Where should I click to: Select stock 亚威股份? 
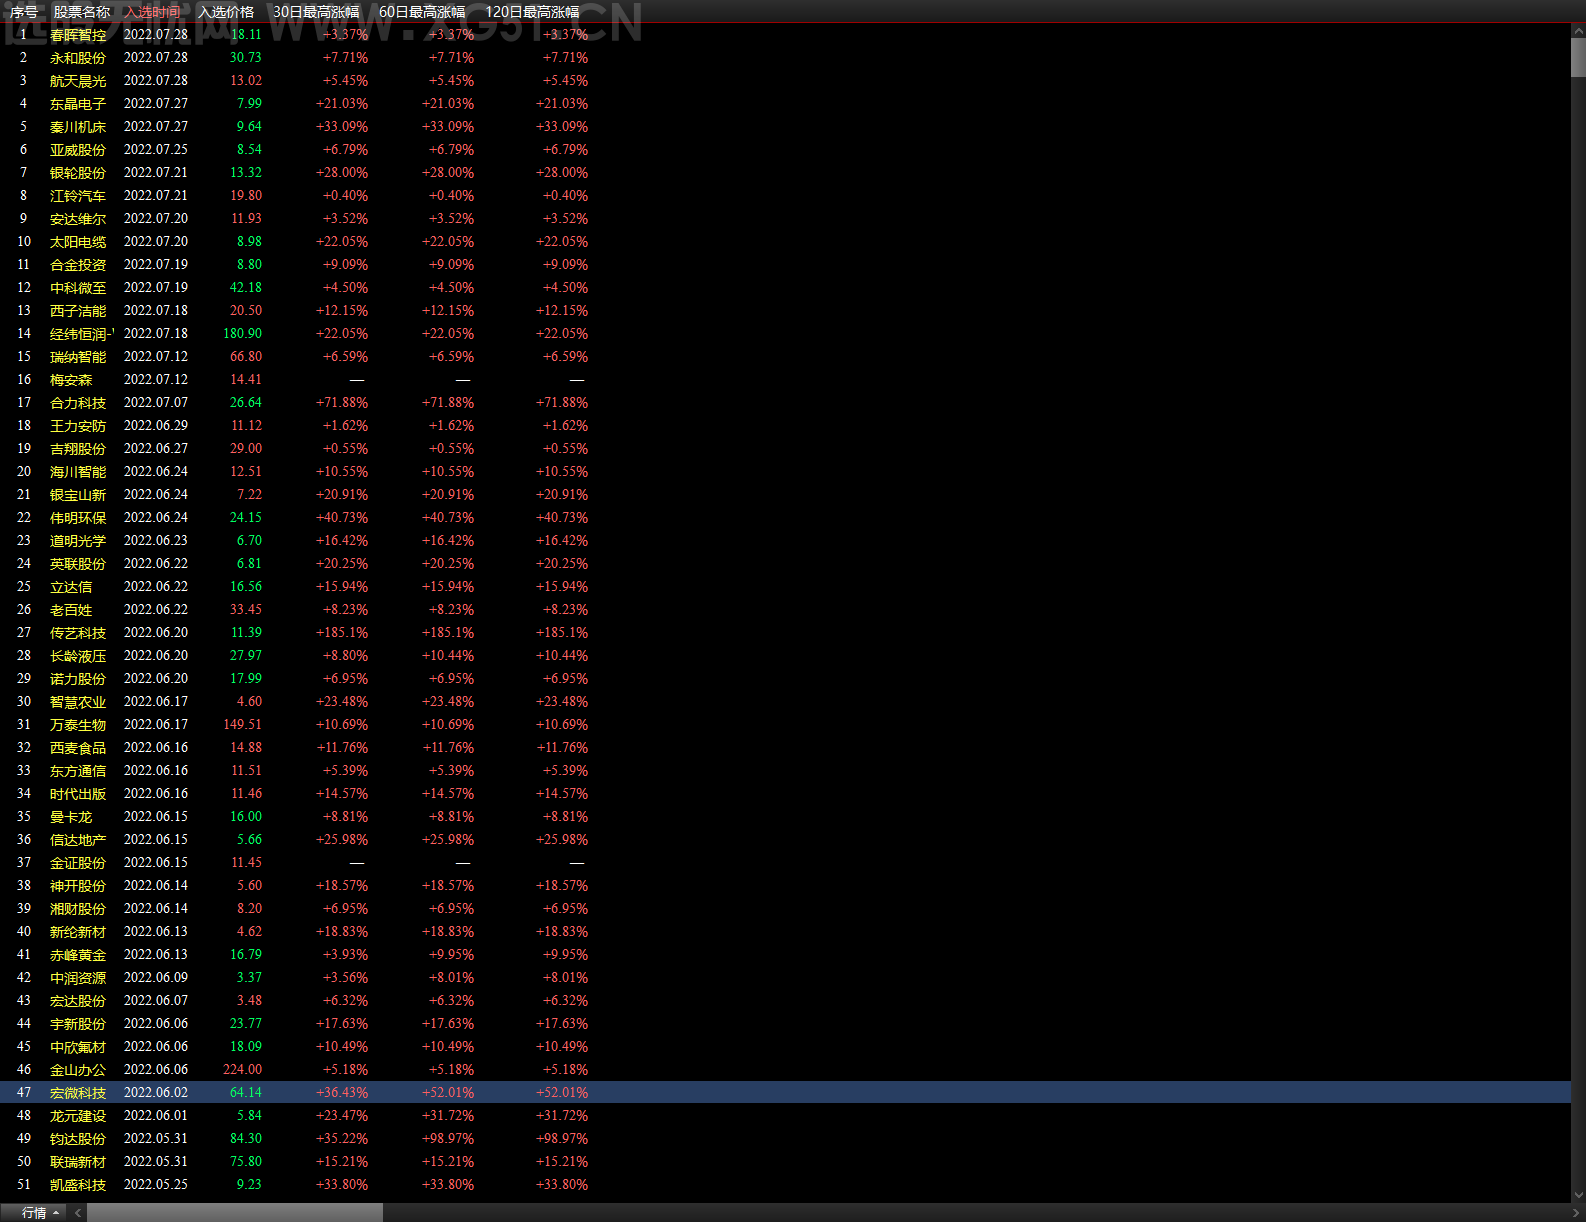click(78, 150)
